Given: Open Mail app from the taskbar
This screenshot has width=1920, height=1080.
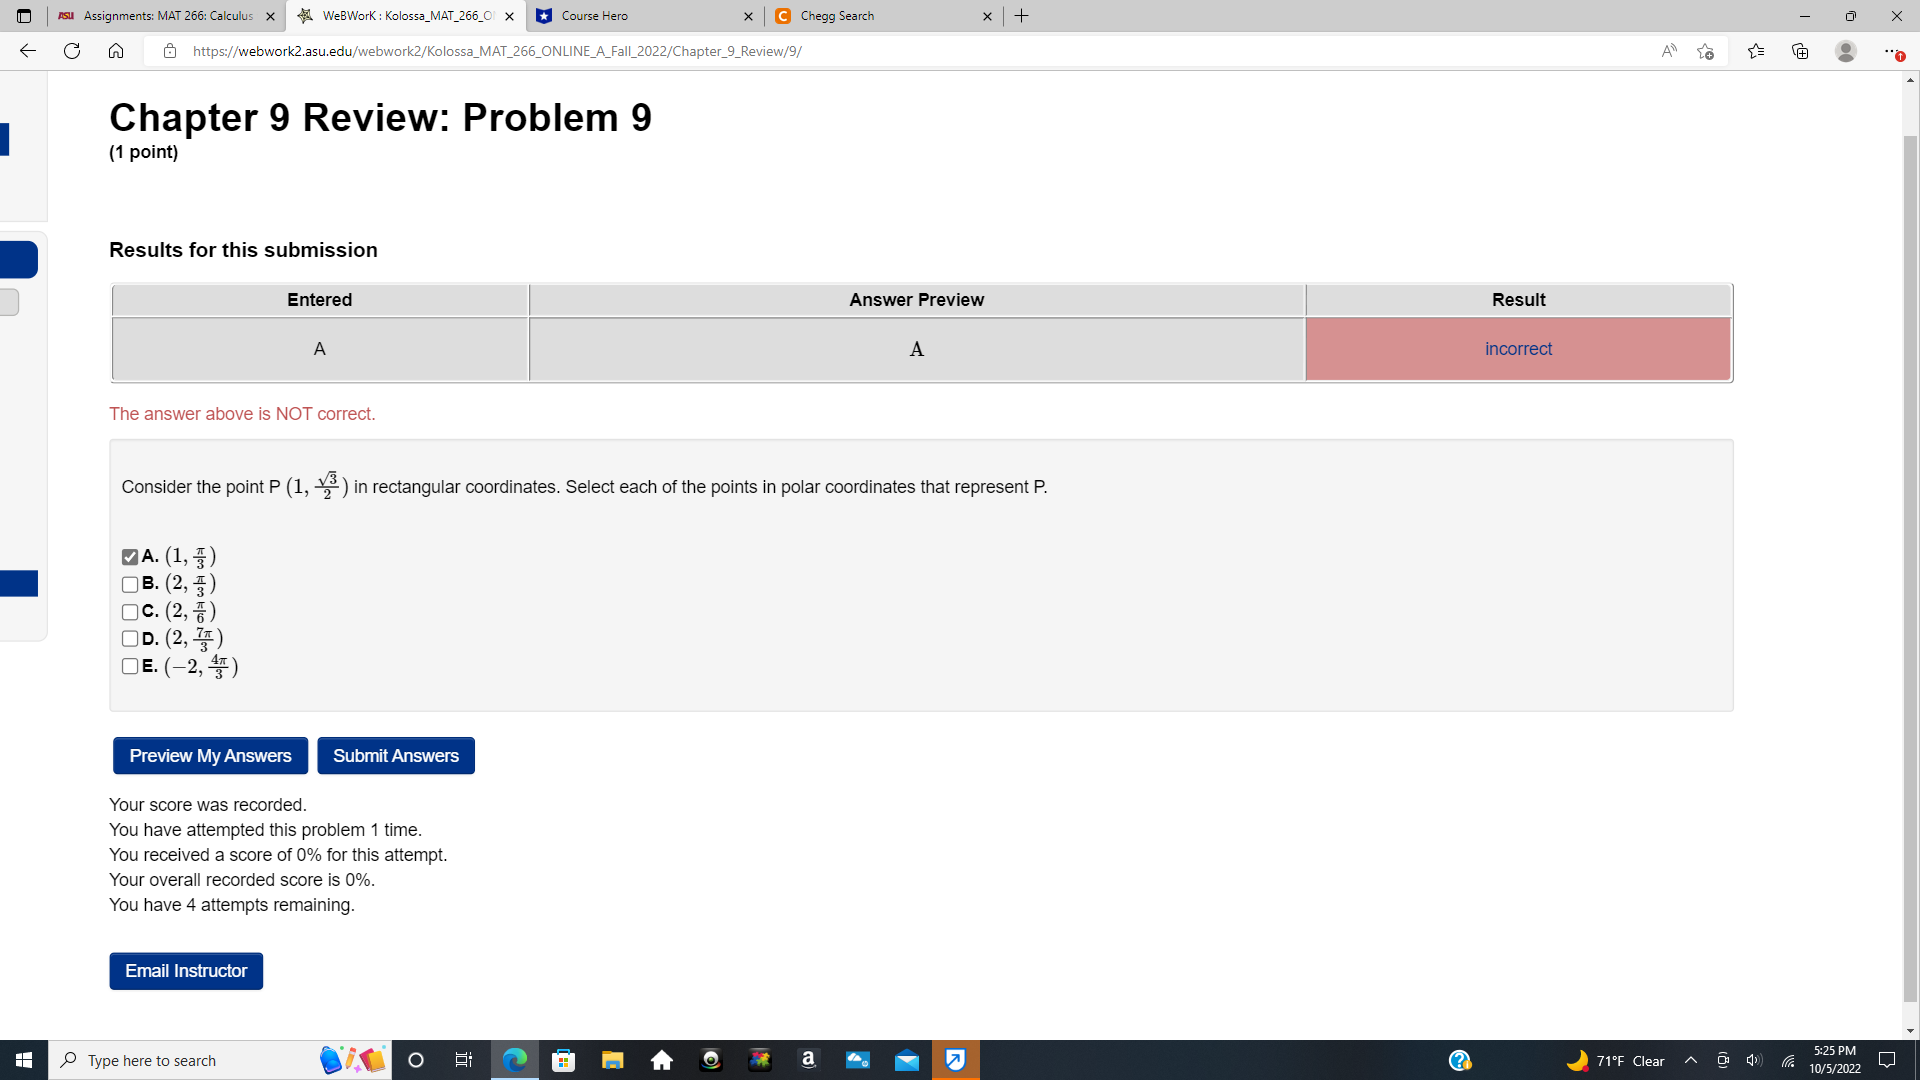Looking at the screenshot, I should tap(906, 1059).
